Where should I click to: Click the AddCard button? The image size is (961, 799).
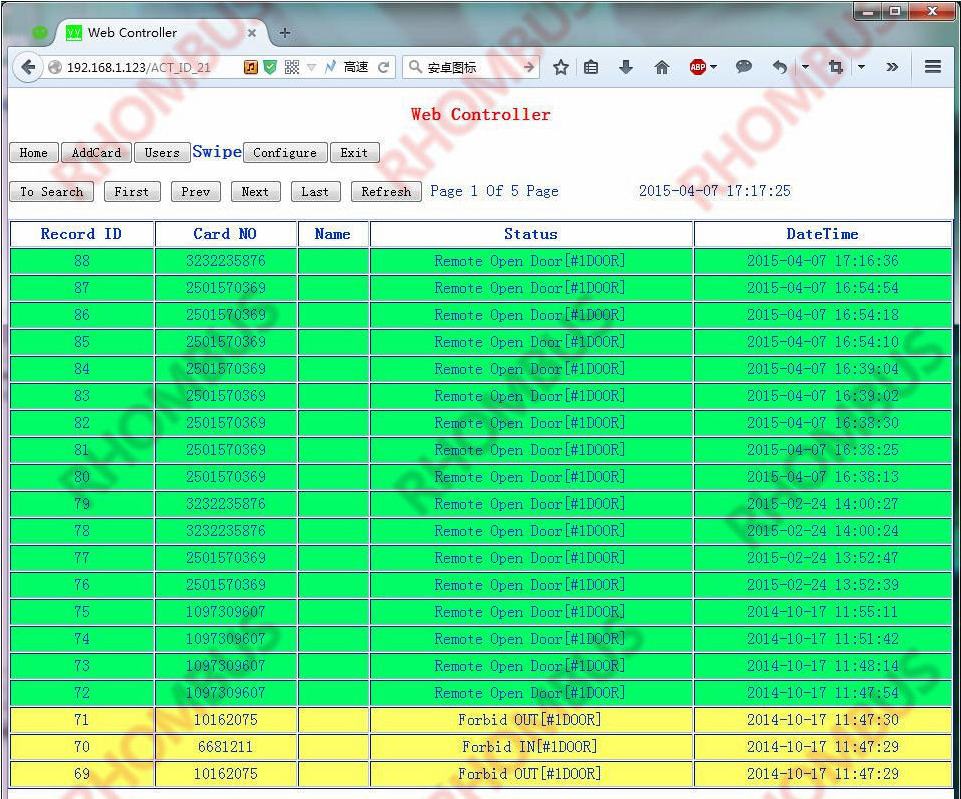(x=96, y=153)
